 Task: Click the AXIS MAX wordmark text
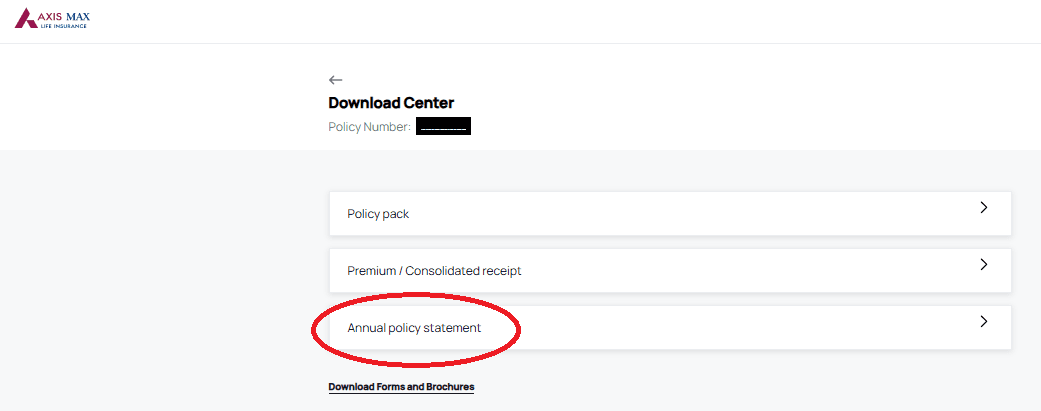click(65, 15)
